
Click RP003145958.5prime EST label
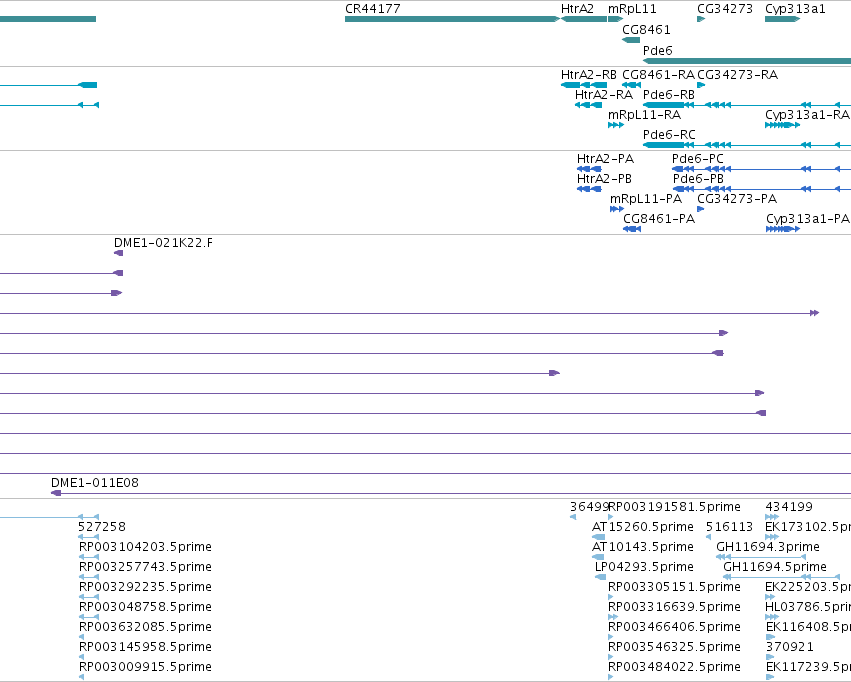(x=145, y=647)
